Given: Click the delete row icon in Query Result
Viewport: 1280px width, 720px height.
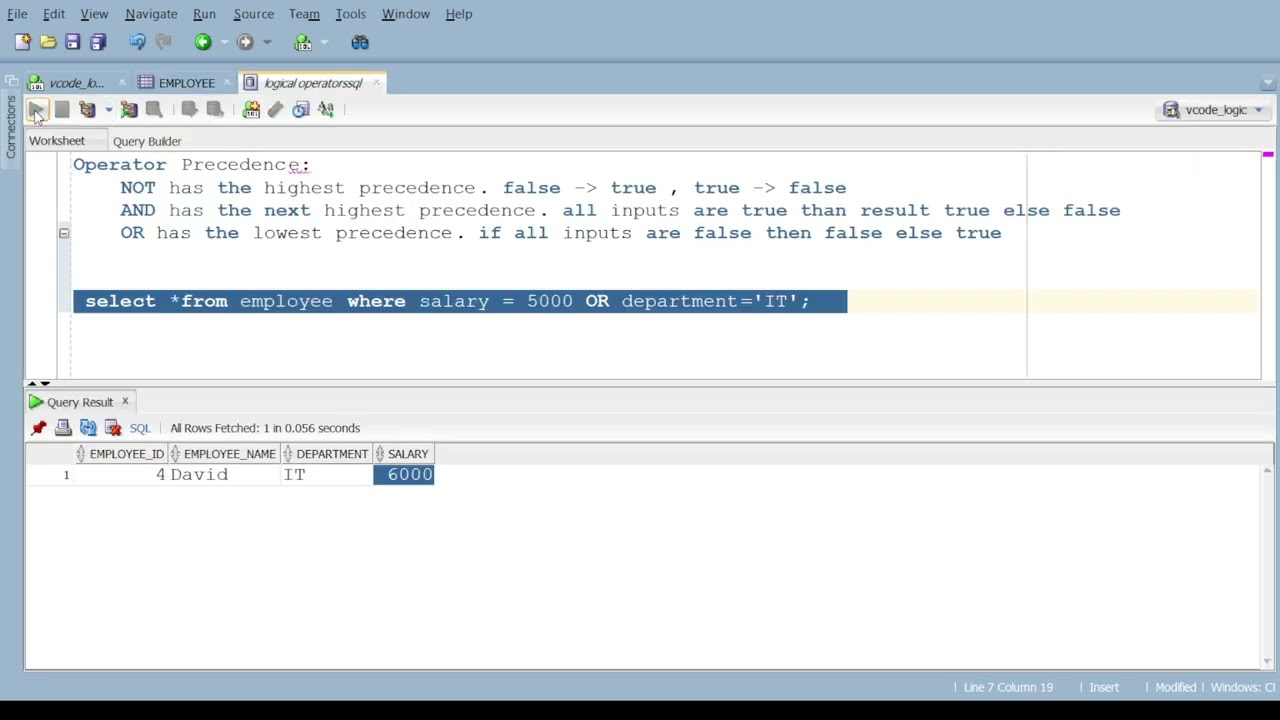Looking at the screenshot, I should [113, 428].
